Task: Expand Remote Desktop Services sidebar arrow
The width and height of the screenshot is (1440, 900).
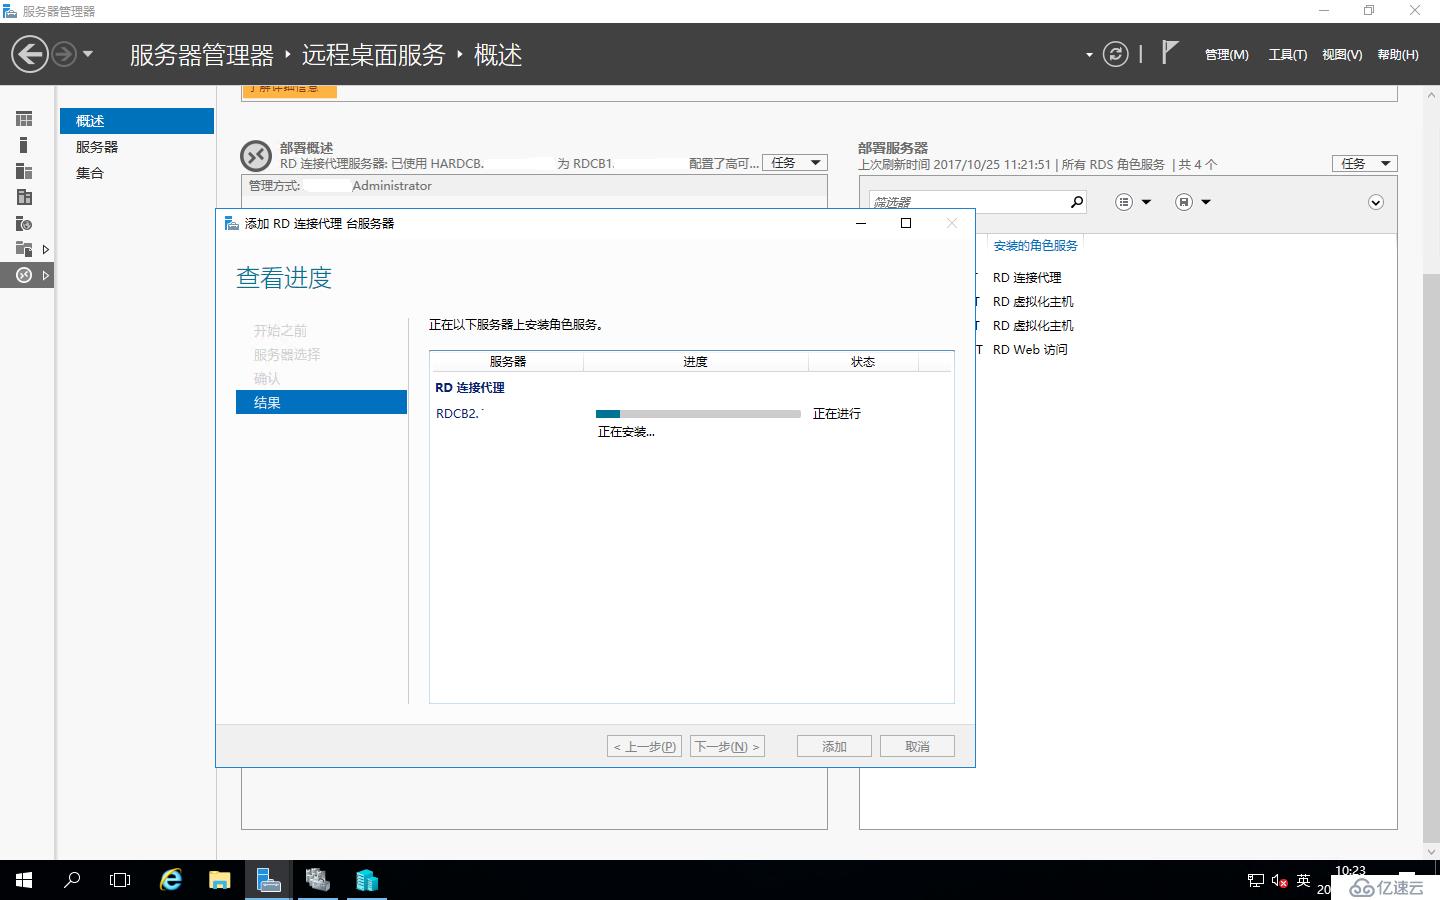Action: [x=45, y=275]
